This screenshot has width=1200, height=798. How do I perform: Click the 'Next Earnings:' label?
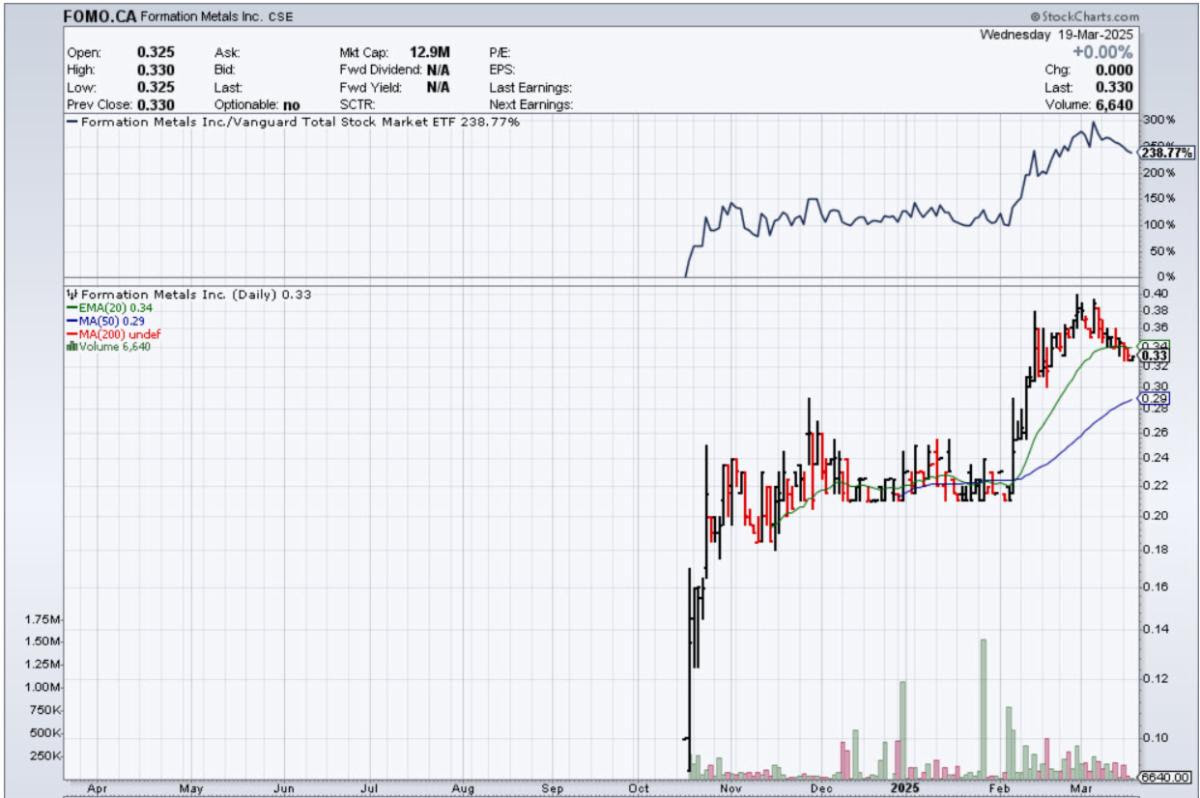coord(531,104)
